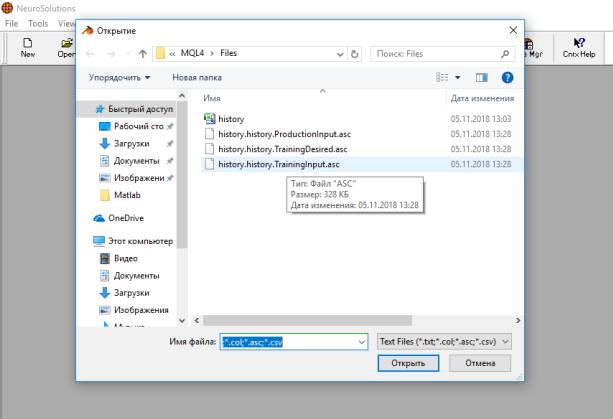Open the Text Files type filter dropdown
Image resolution: width=613 pixels, height=419 pixels.
pyautogui.click(x=446, y=341)
